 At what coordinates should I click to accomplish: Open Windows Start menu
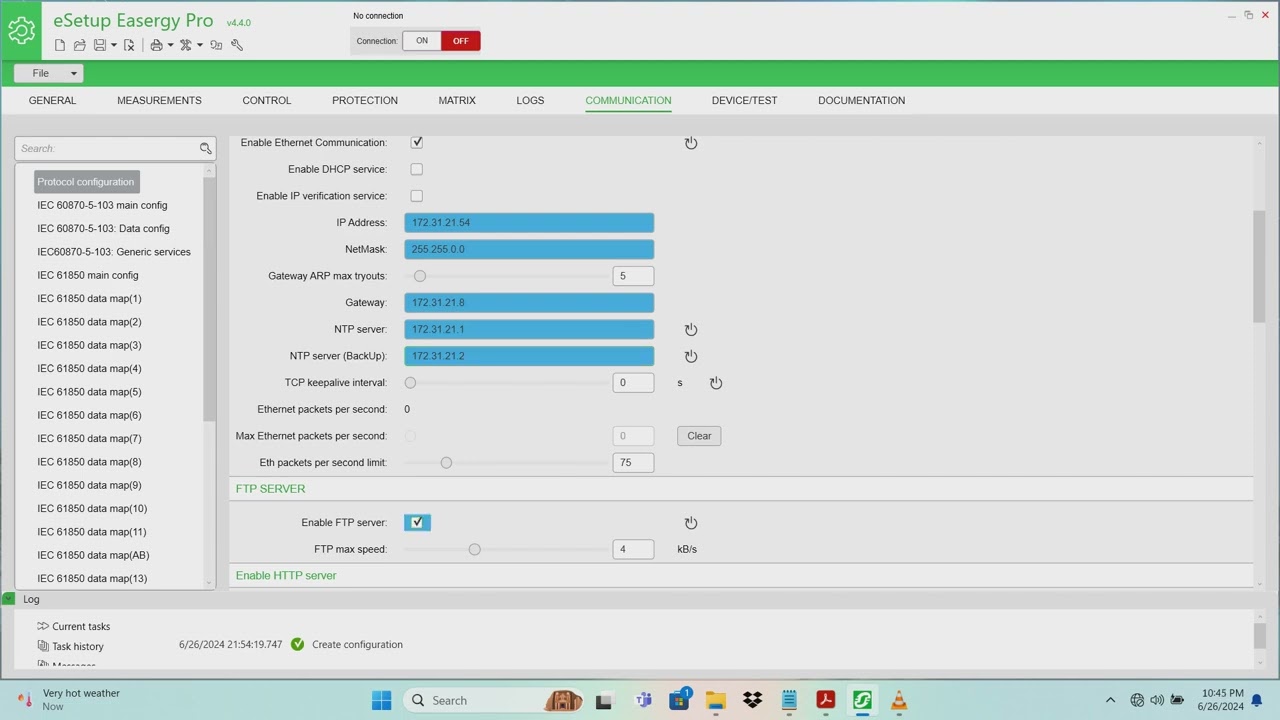pos(382,701)
